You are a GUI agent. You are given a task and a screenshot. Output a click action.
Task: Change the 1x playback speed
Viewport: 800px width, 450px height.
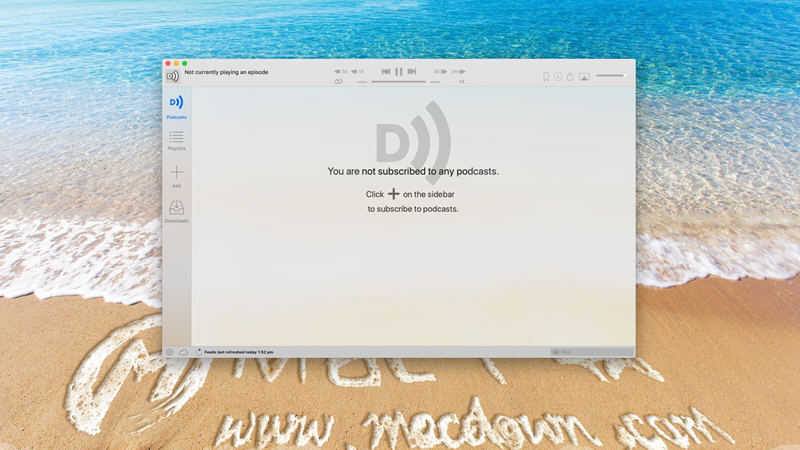tap(461, 82)
